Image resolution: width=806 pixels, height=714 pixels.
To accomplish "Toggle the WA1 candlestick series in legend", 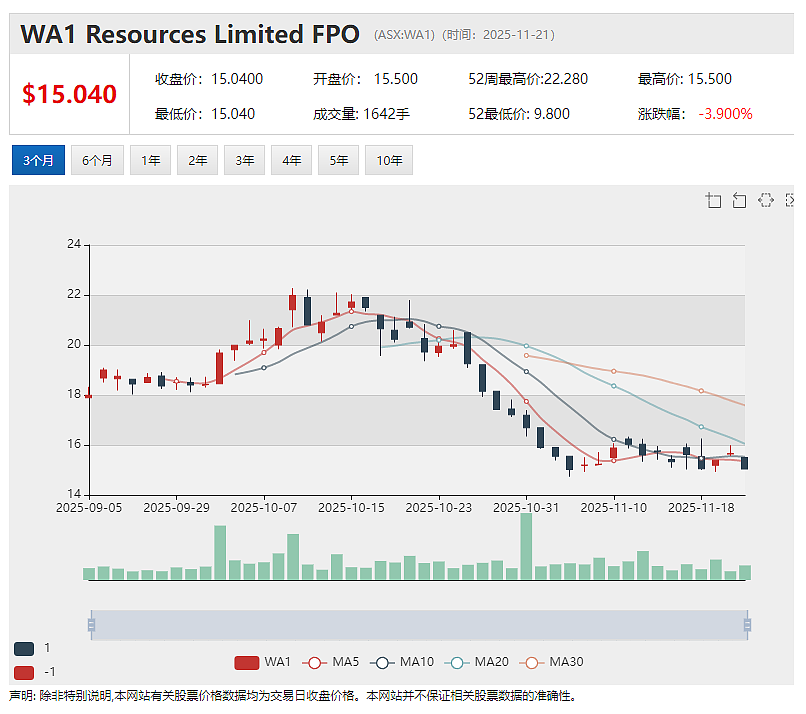I will click(262, 662).
